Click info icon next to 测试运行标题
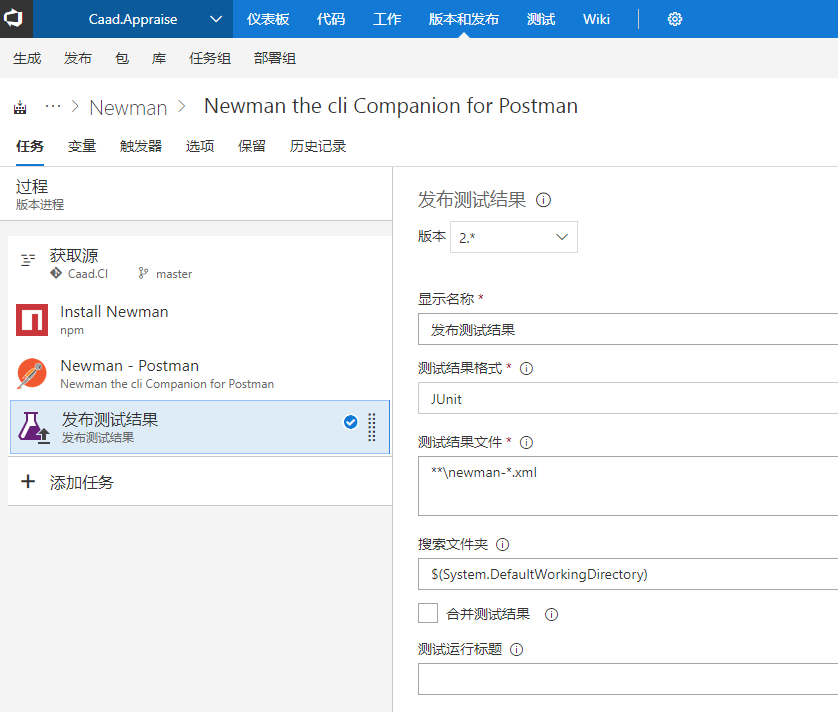The width and height of the screenshot is (838, 712). point(516,649)
